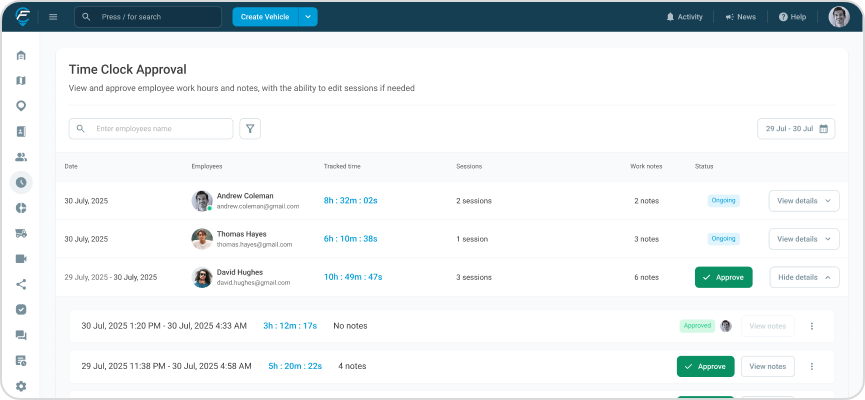Open the home building icon in sidebar
The image size is (865, 400).
[x=21, y=55]
